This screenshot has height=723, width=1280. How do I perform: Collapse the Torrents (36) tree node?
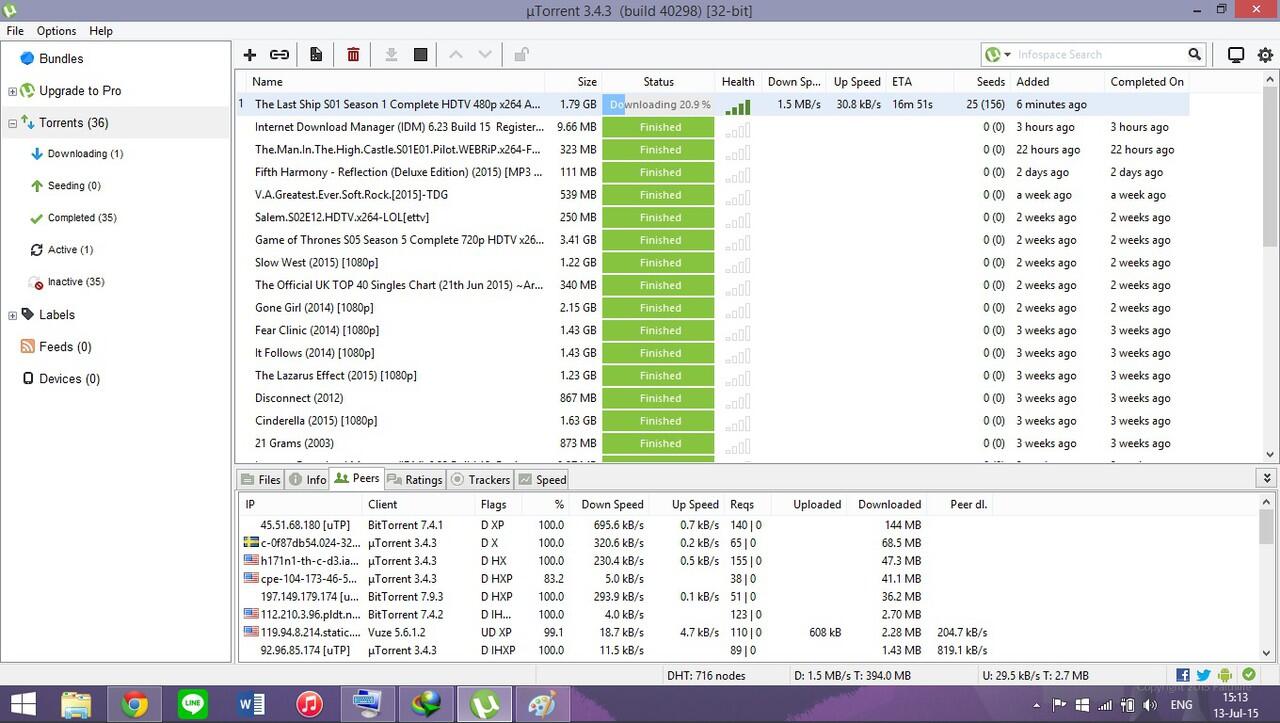pyautogui.click(x=12, y=123)
